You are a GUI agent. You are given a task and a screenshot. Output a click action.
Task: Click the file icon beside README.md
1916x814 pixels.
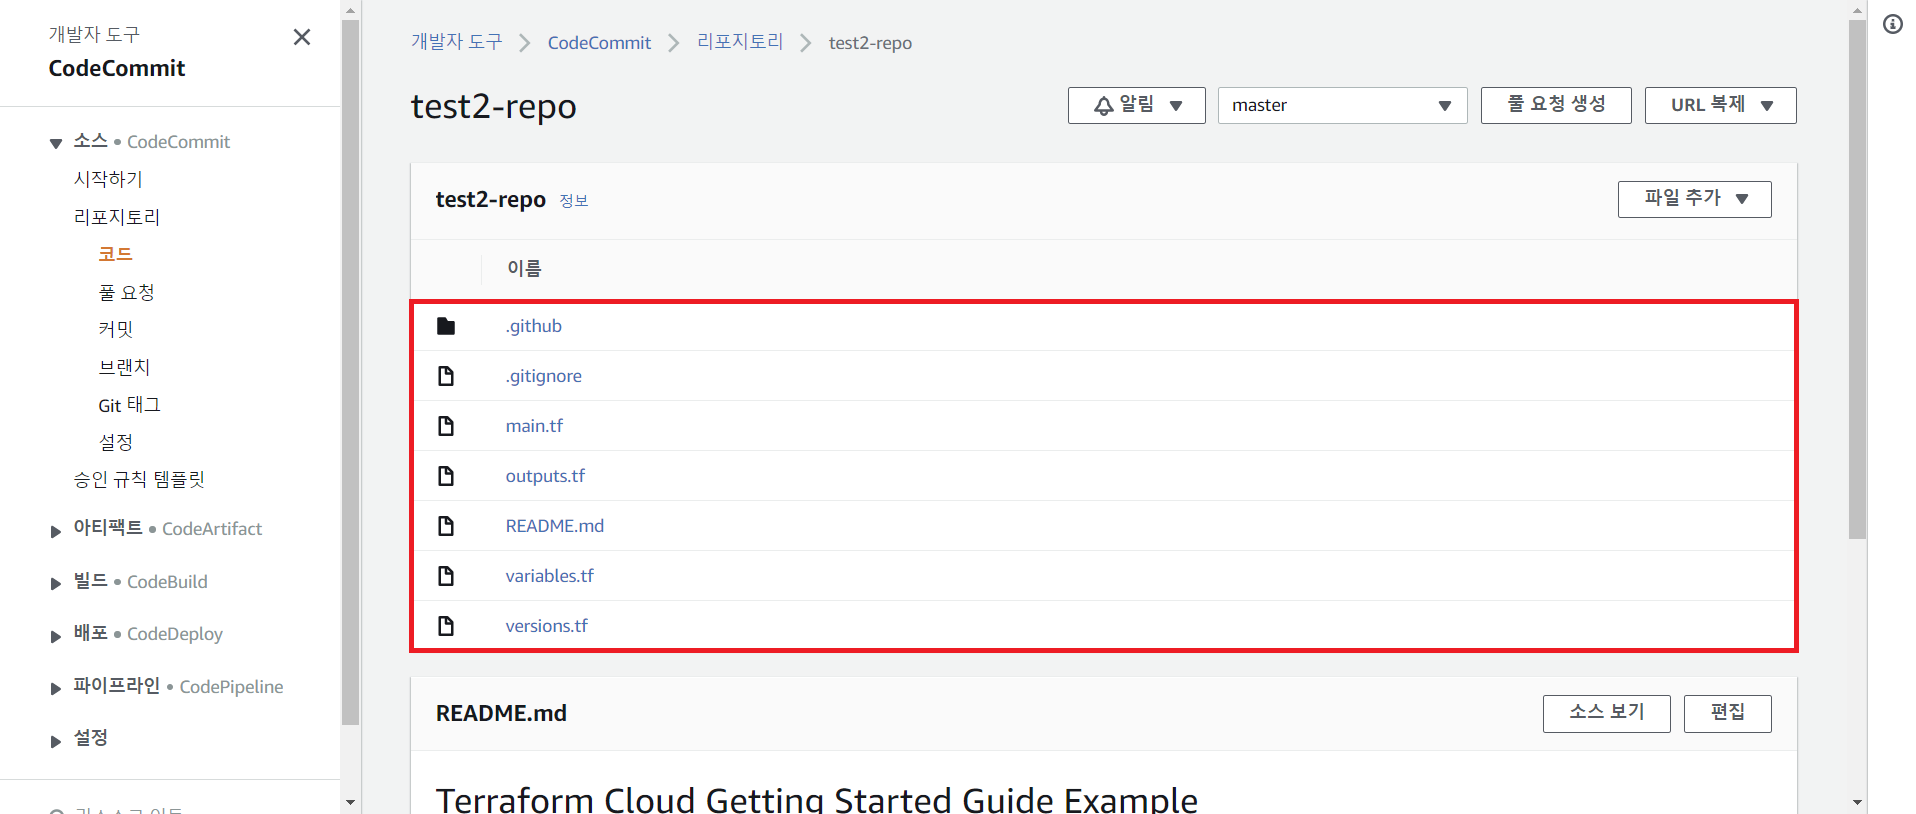tap(446, 526)
